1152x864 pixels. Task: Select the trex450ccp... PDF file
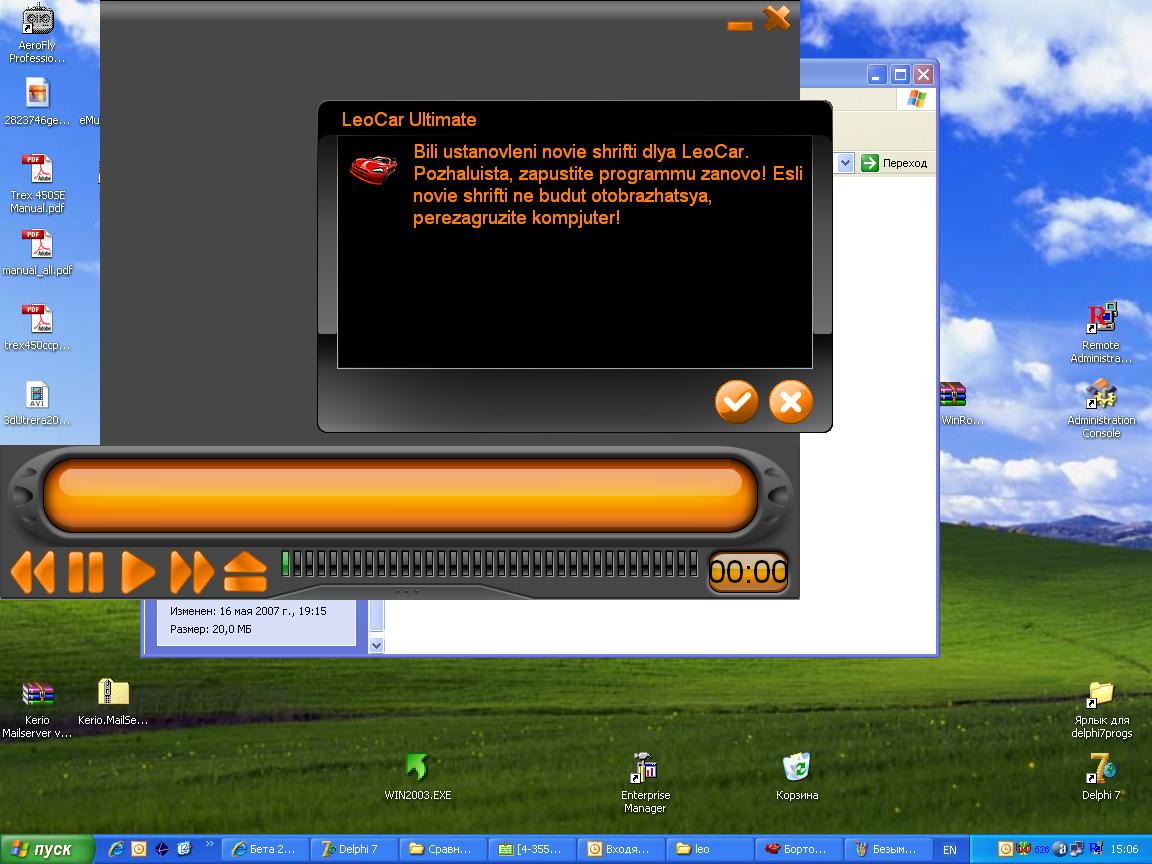pos(37,328)
